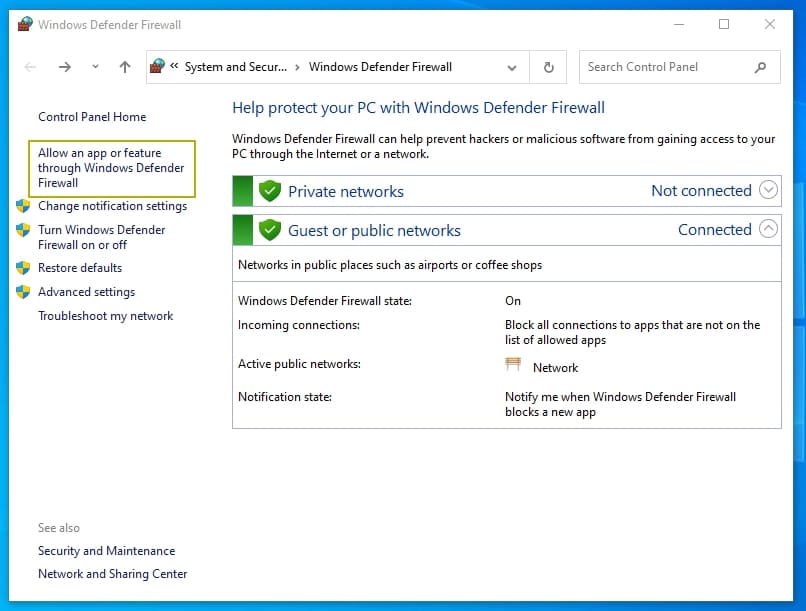806x611 pixels.
Task: Go up one level with the up arrow
Action: [x=125, y=67]
